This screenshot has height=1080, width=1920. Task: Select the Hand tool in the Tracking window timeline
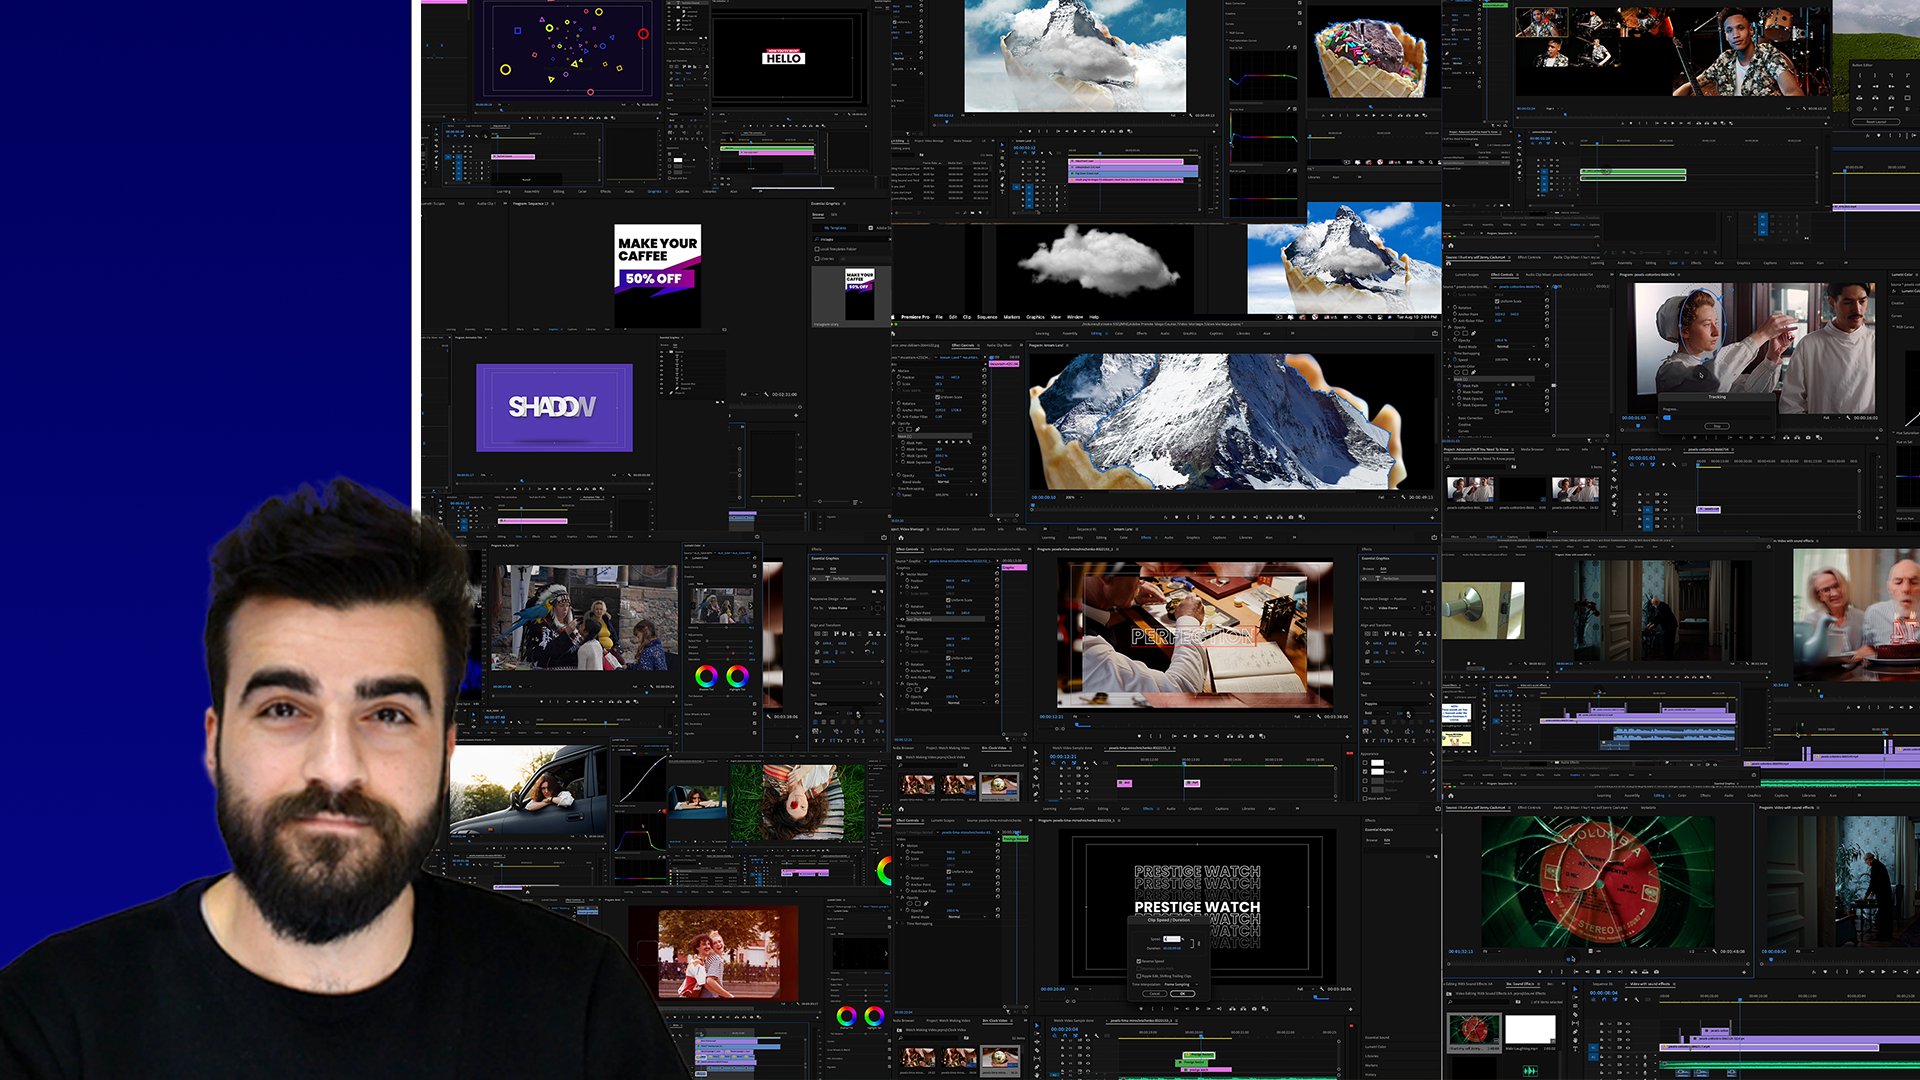tap(1614, 504)
